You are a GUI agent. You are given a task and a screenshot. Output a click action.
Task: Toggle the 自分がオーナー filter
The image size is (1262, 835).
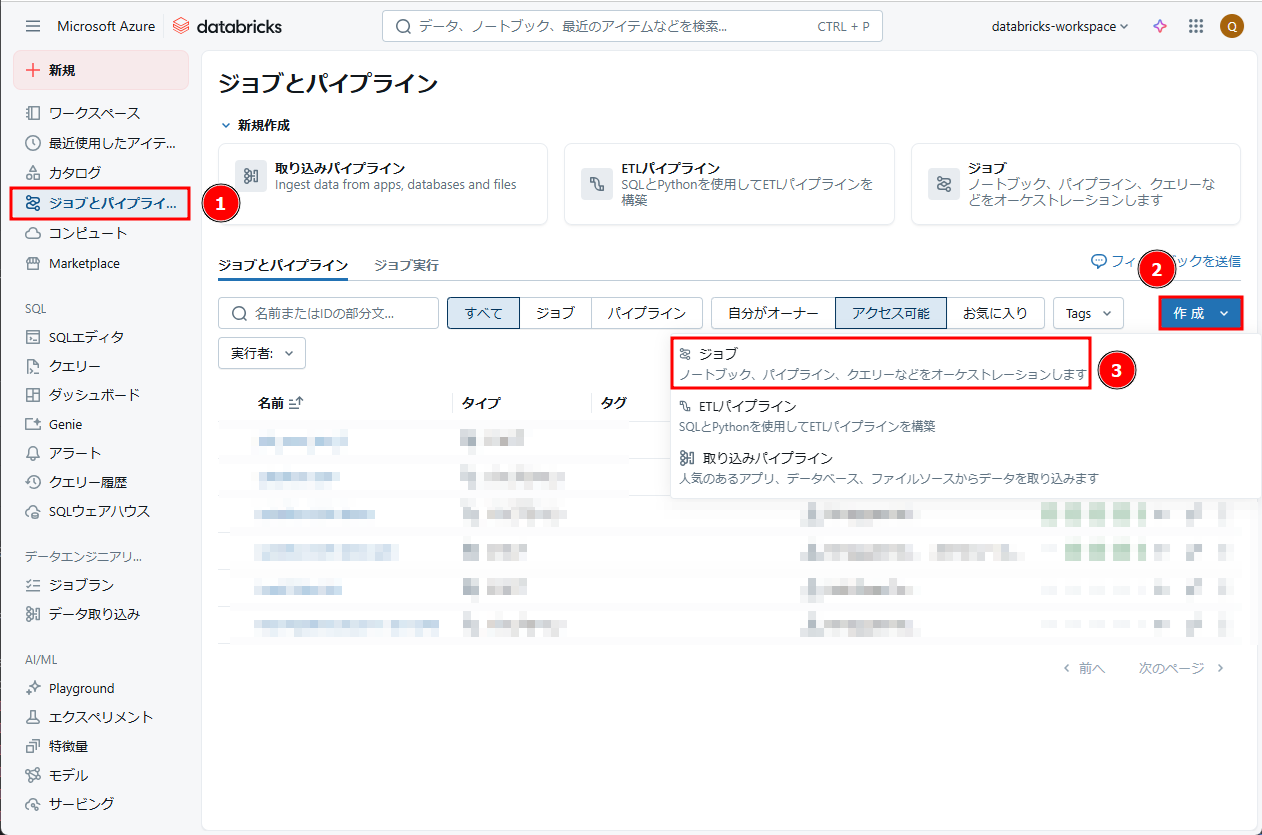pyautogui.click(x=772, y=313)
